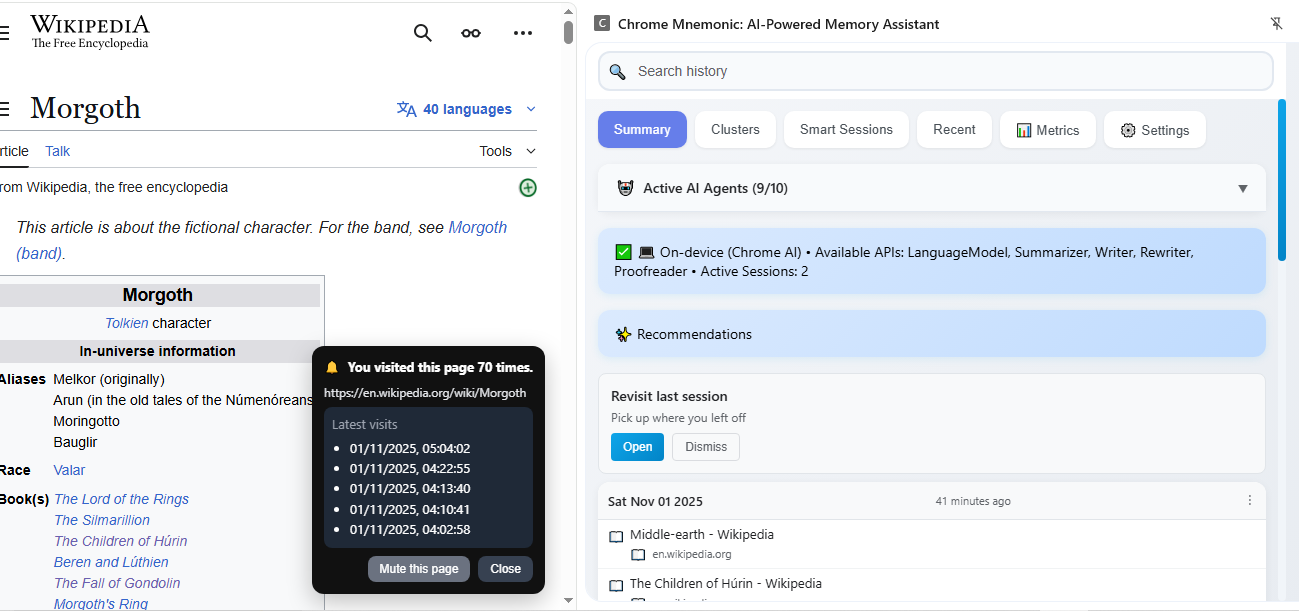The image size is (1299, 611).
Task: Click the Metrics bar chart icon
Action: click(1024, 130)
